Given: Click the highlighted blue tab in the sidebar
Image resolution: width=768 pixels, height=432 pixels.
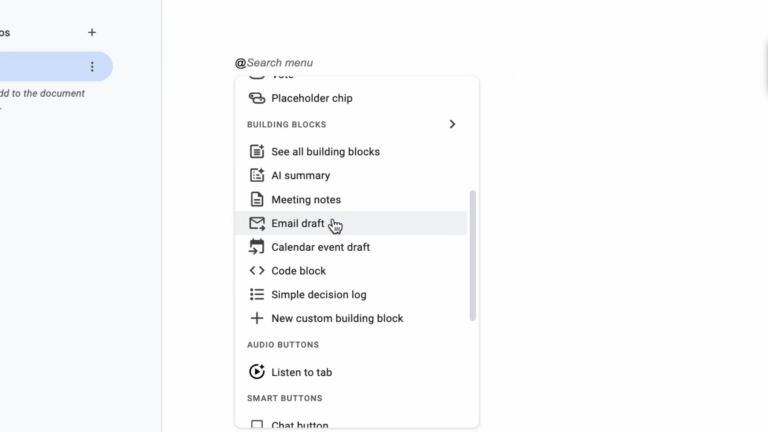Looking at the screenshot, I should (x=40, y=67).
